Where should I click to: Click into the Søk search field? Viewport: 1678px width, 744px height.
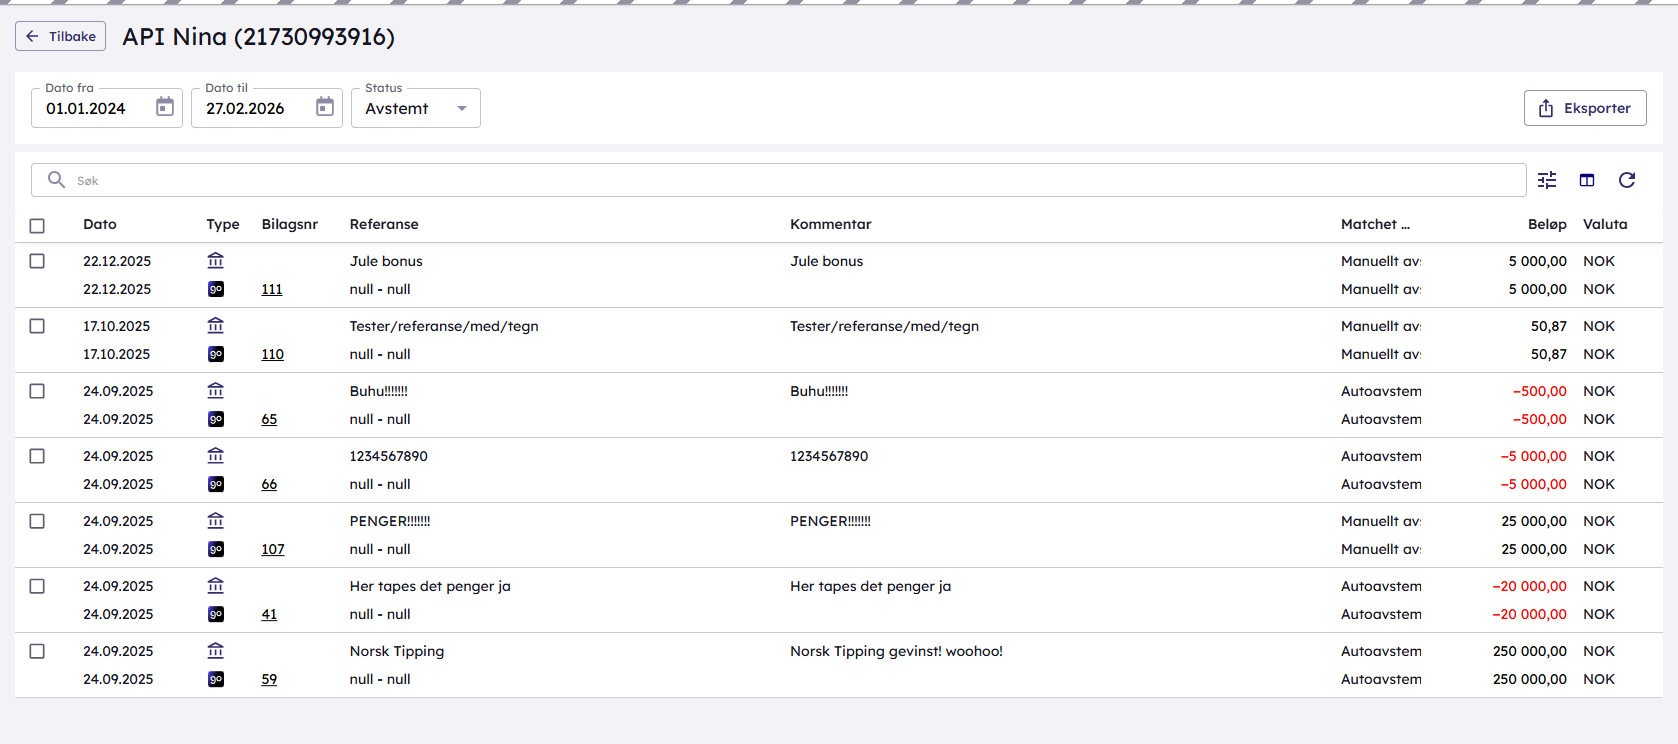[x=780, y=180]
